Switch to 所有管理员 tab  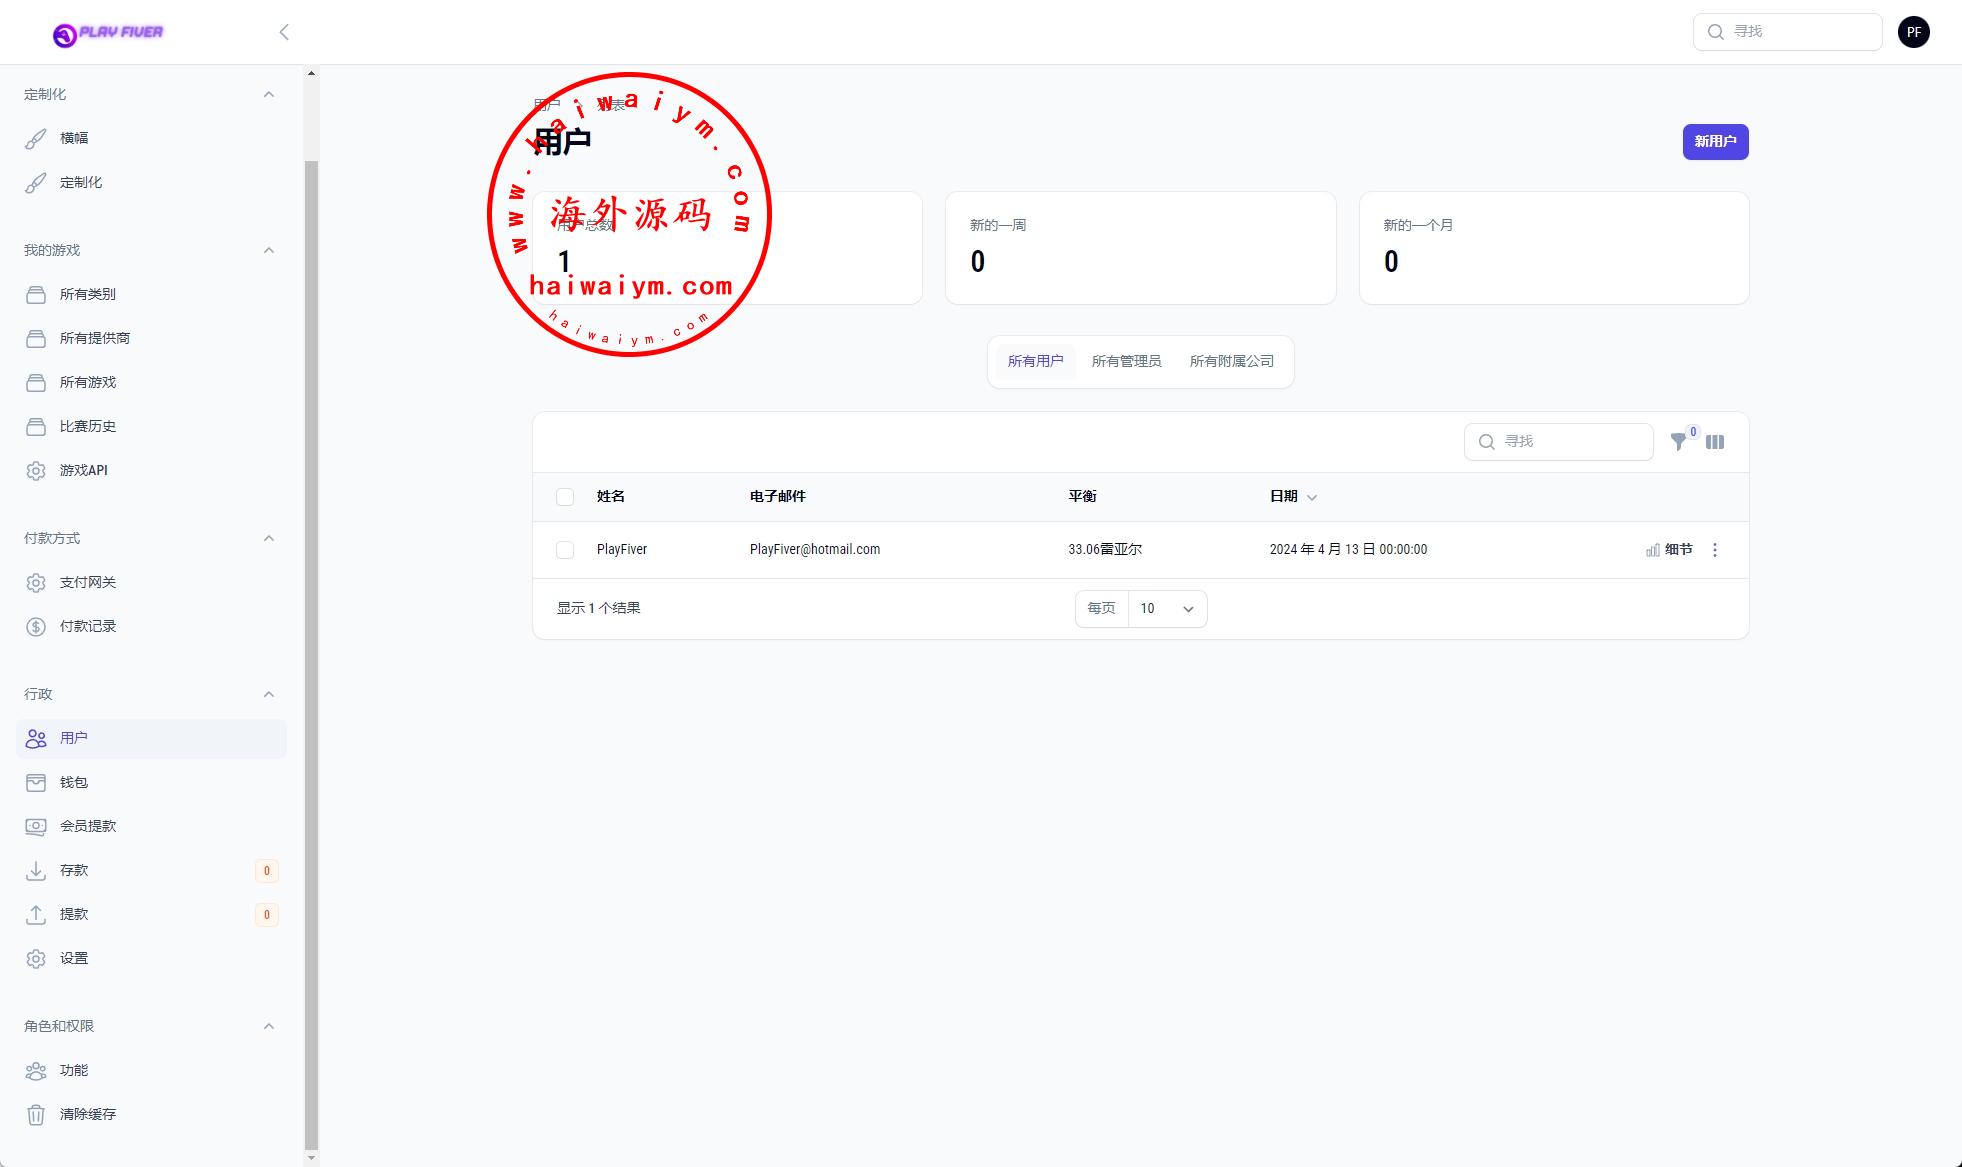click(x=1126, y=361)
